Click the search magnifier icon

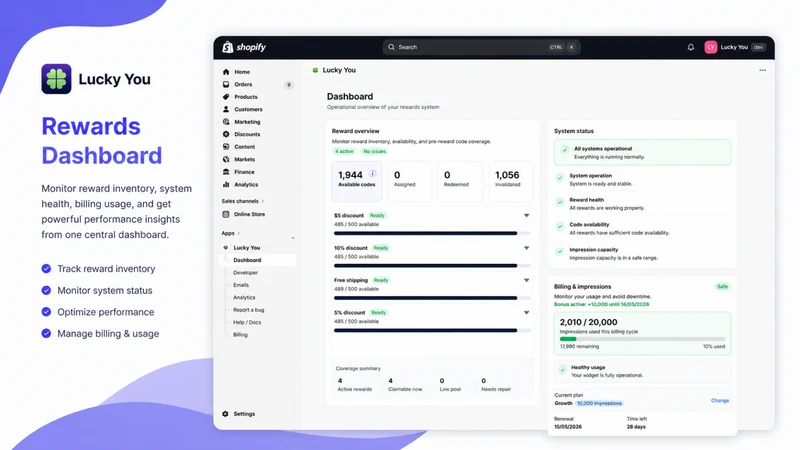[x=391, y=47]
